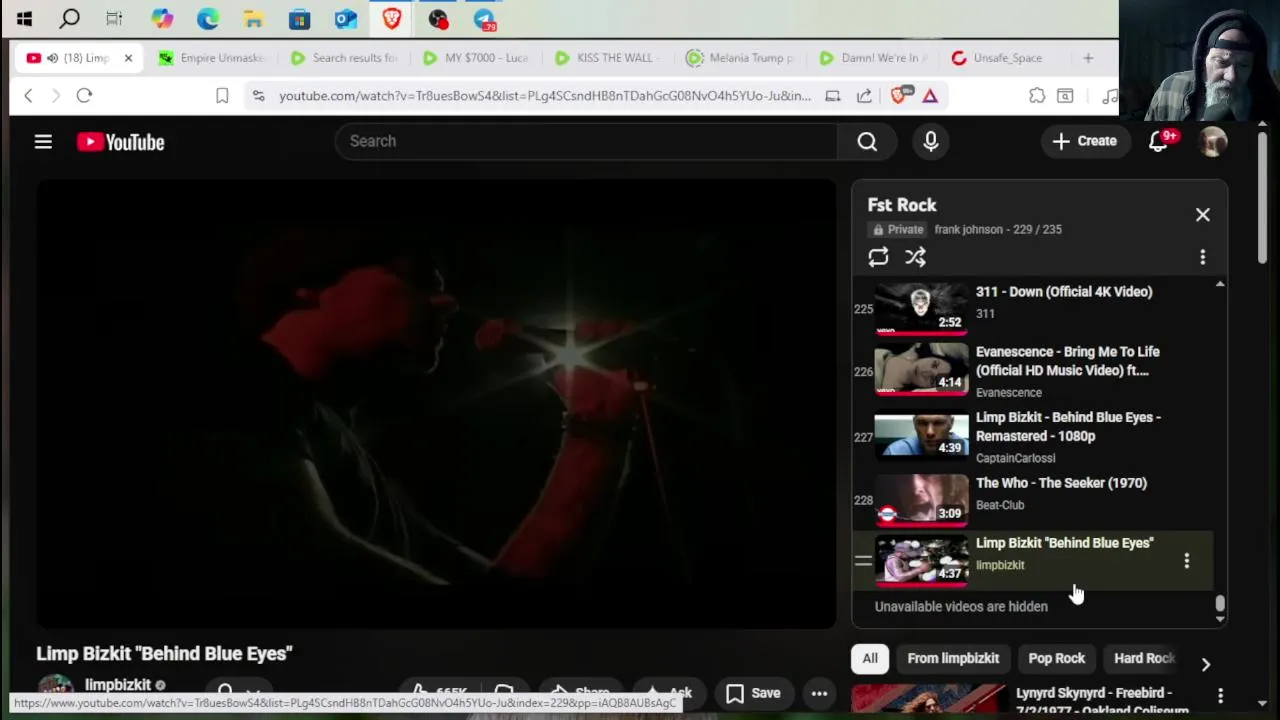Click the Beat-Club channel name

[1000, 505]
